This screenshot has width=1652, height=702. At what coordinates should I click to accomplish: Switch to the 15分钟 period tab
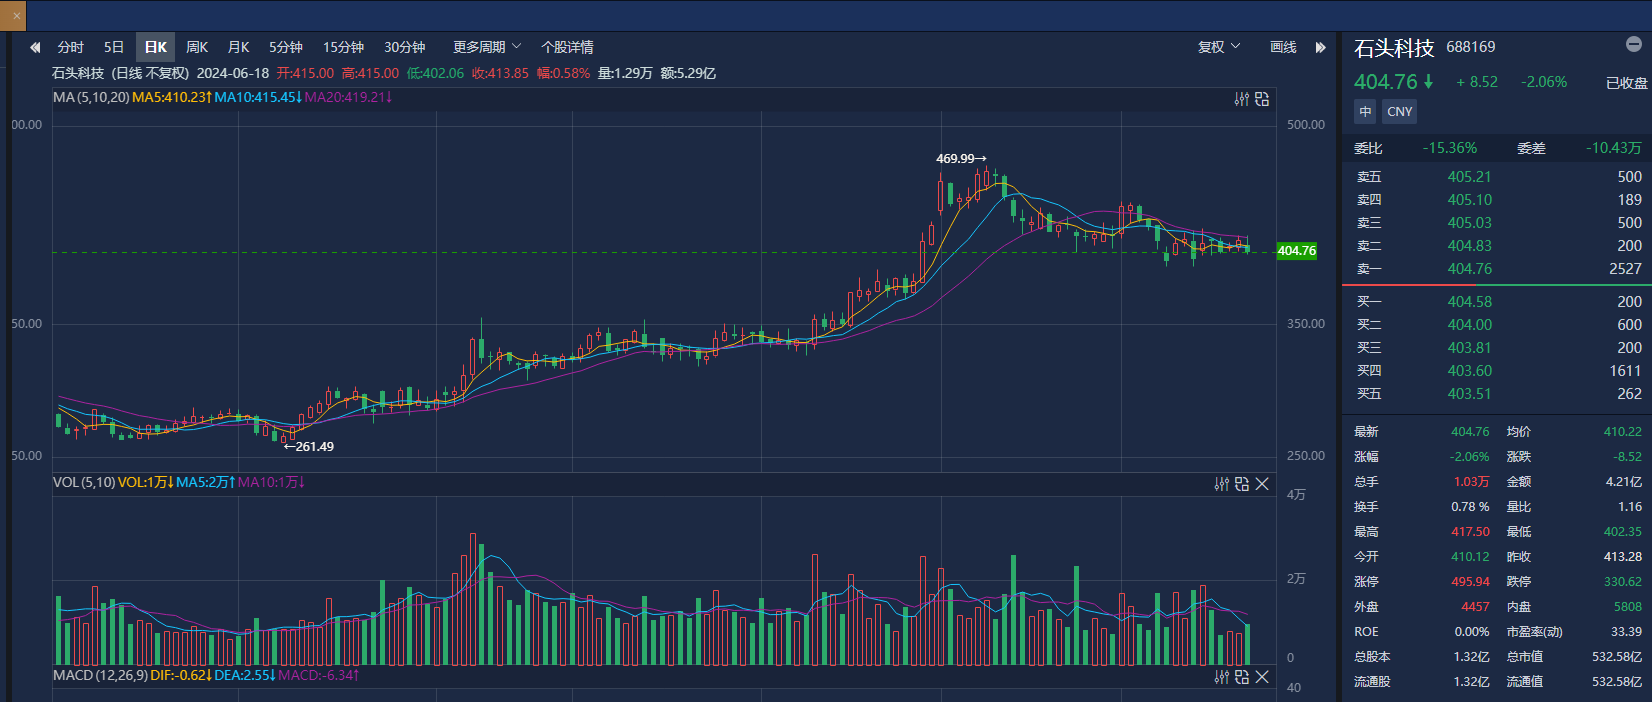[x=343, y=47]
